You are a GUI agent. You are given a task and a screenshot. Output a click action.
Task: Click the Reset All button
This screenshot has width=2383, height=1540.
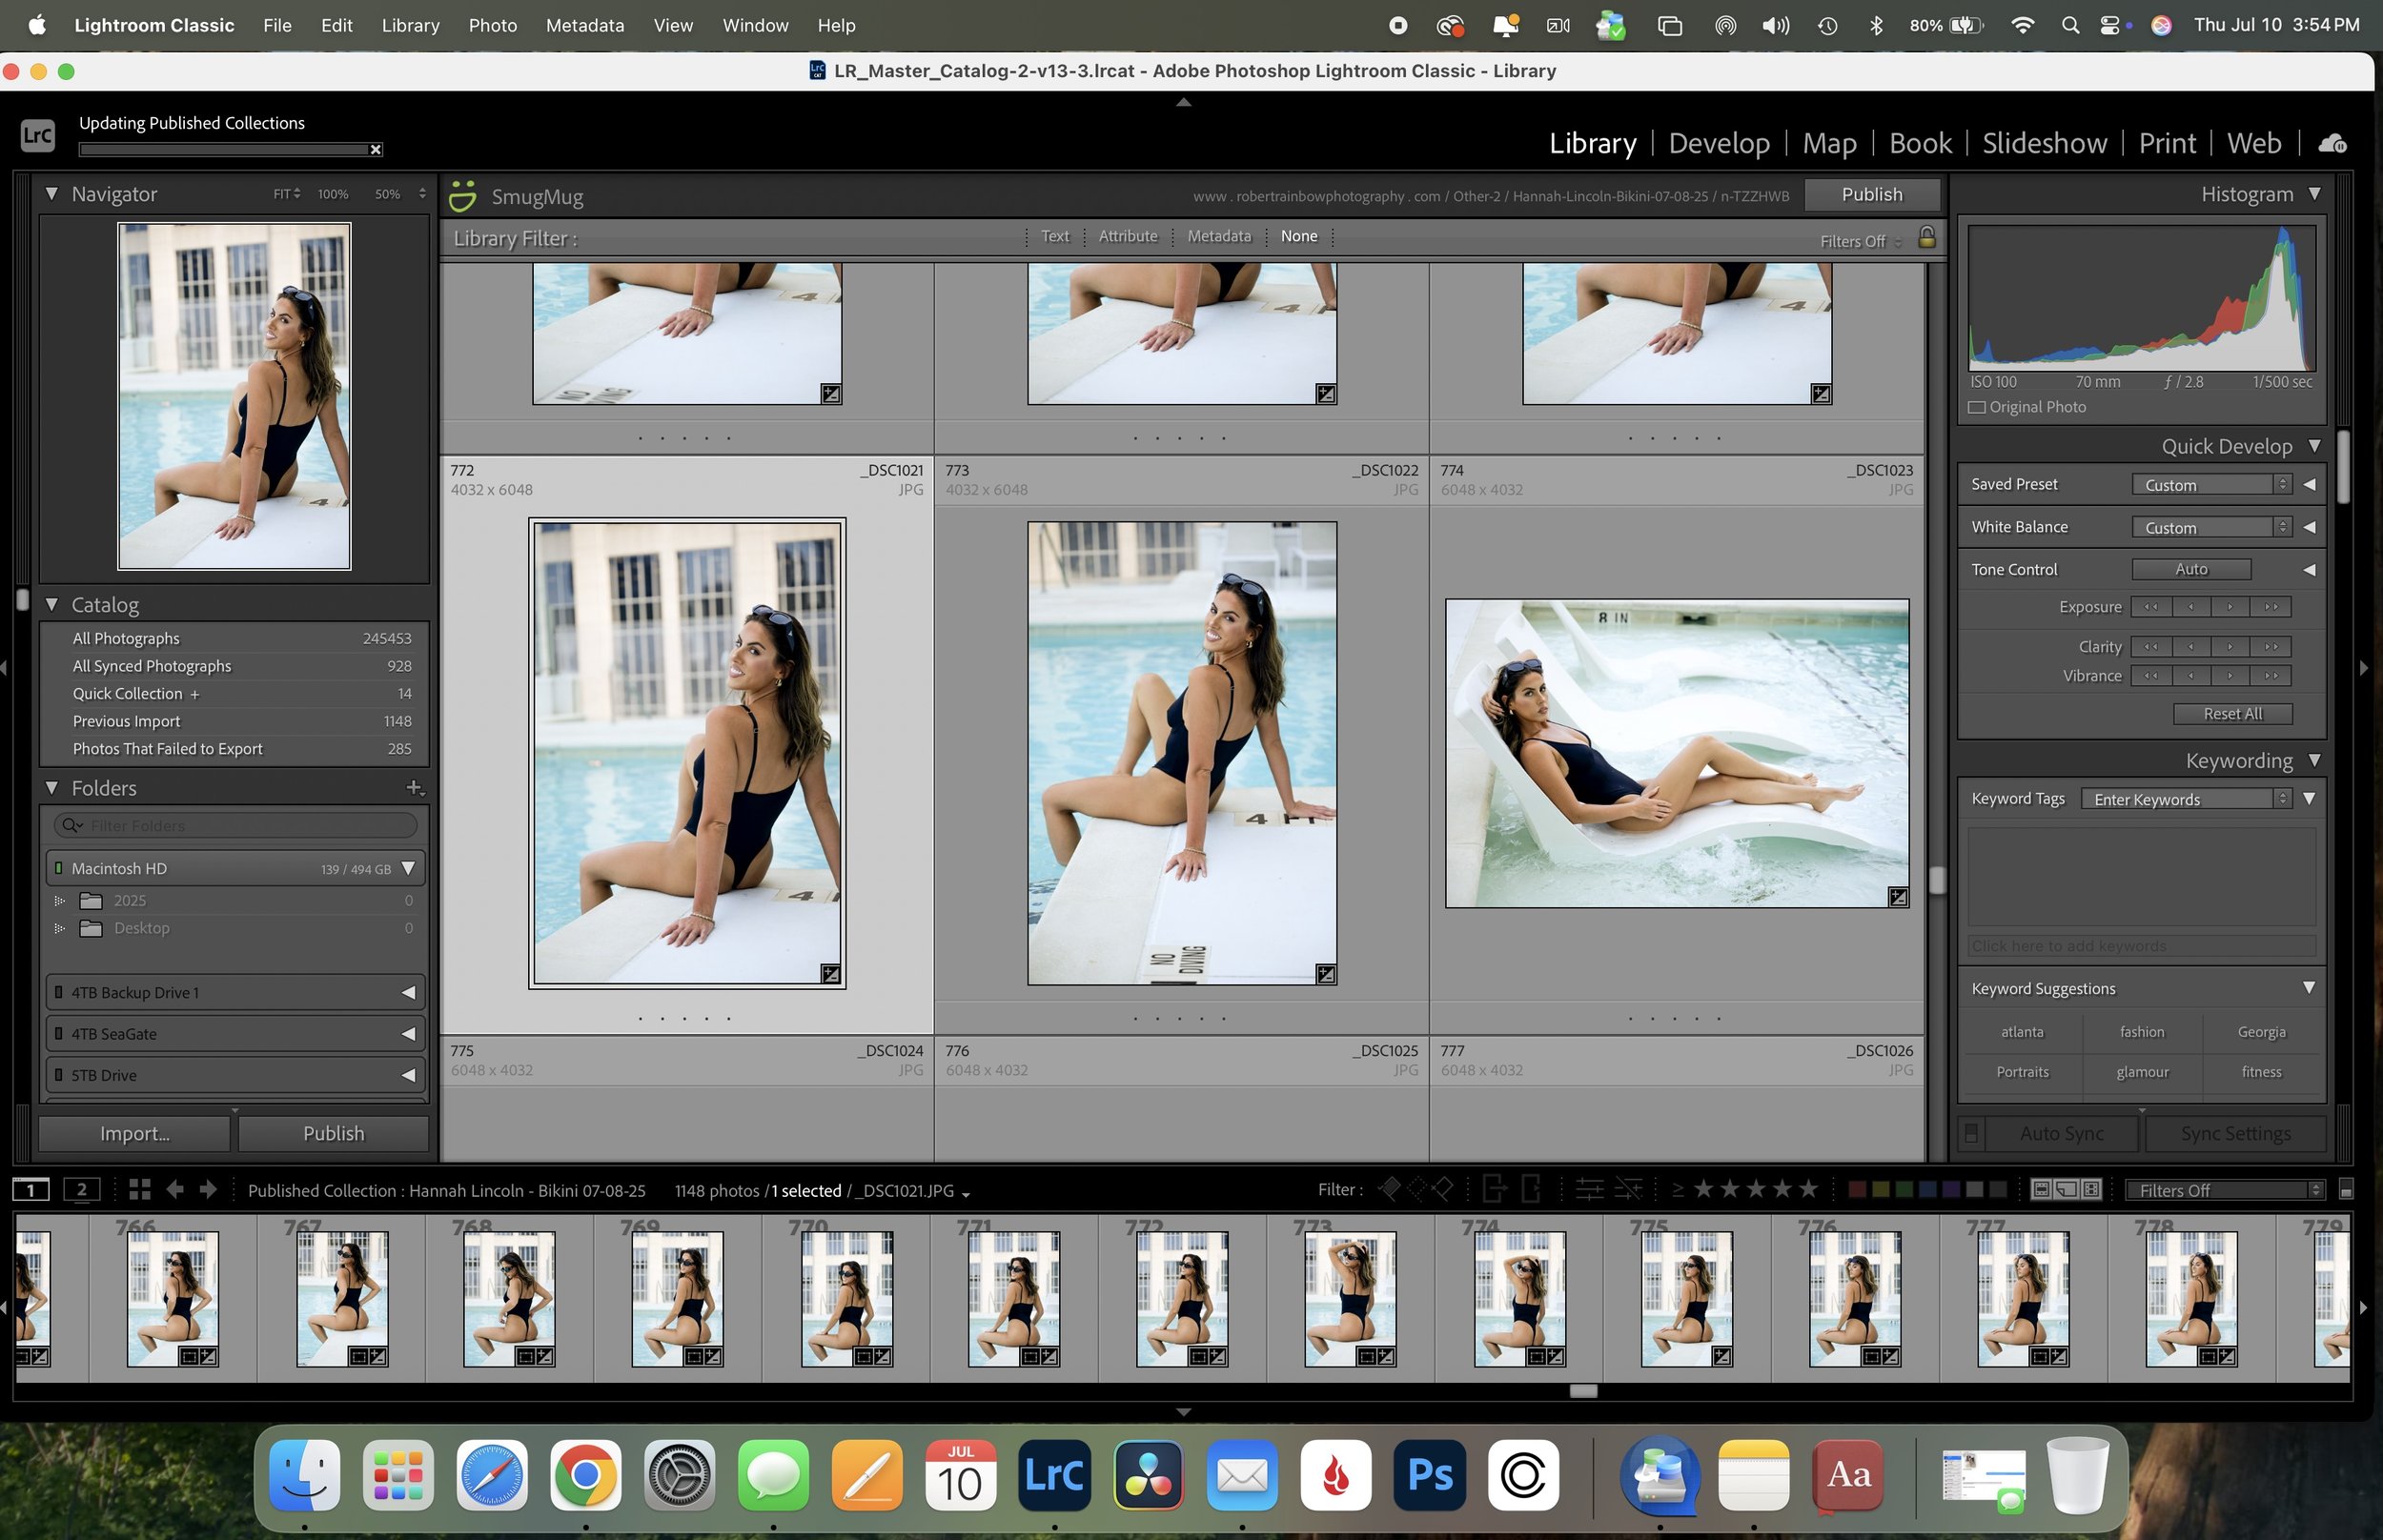[x=2231, y=713]
